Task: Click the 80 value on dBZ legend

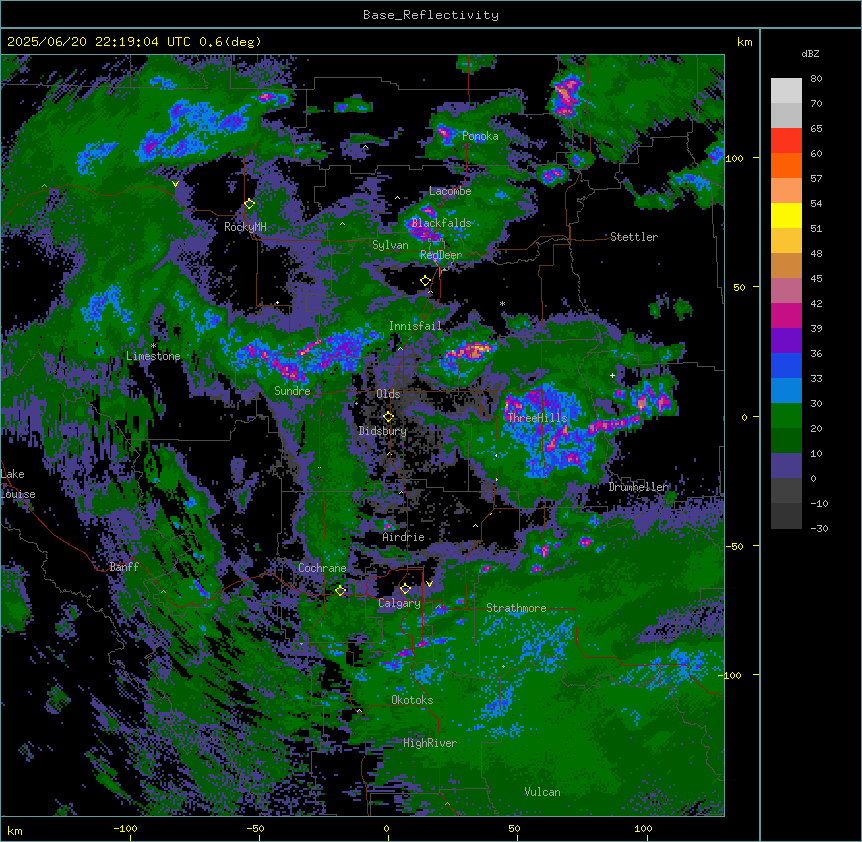Action: tap(816, 79)
